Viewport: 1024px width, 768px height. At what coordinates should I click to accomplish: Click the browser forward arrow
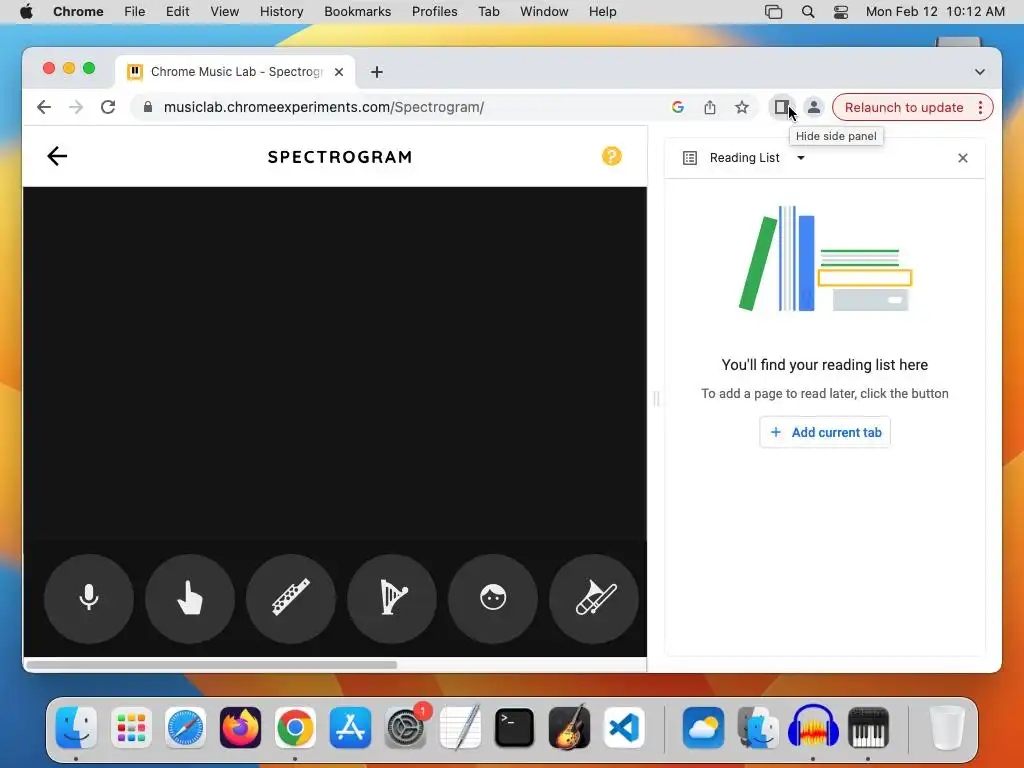[x=76, y=107]
